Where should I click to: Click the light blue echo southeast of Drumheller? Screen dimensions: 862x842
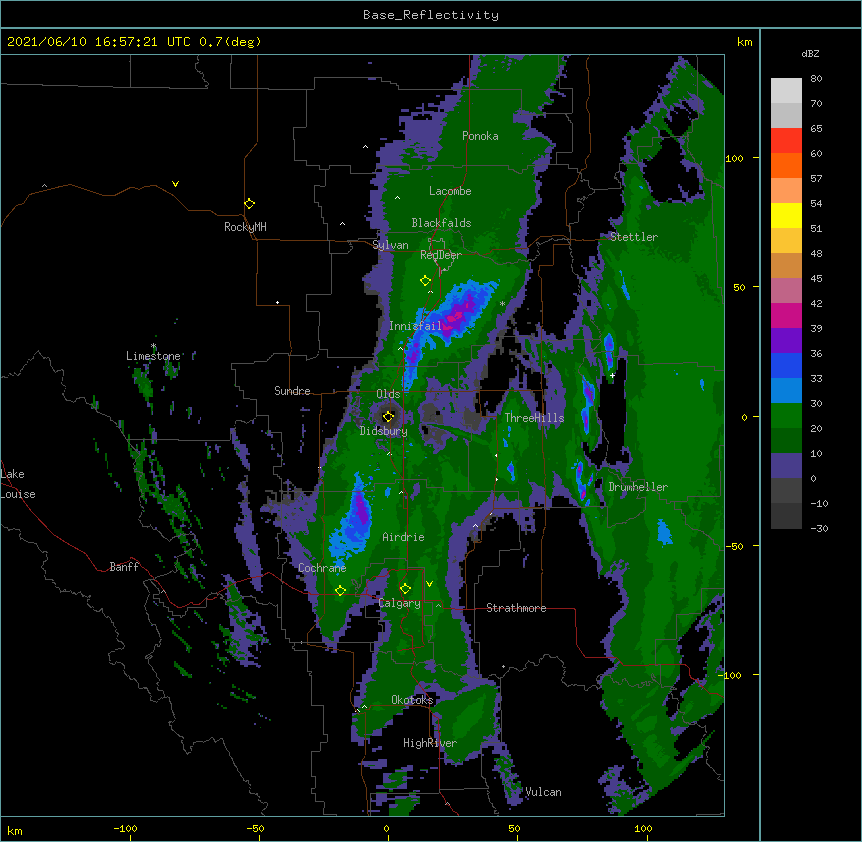pyautogui.click(x=665, y=532)
